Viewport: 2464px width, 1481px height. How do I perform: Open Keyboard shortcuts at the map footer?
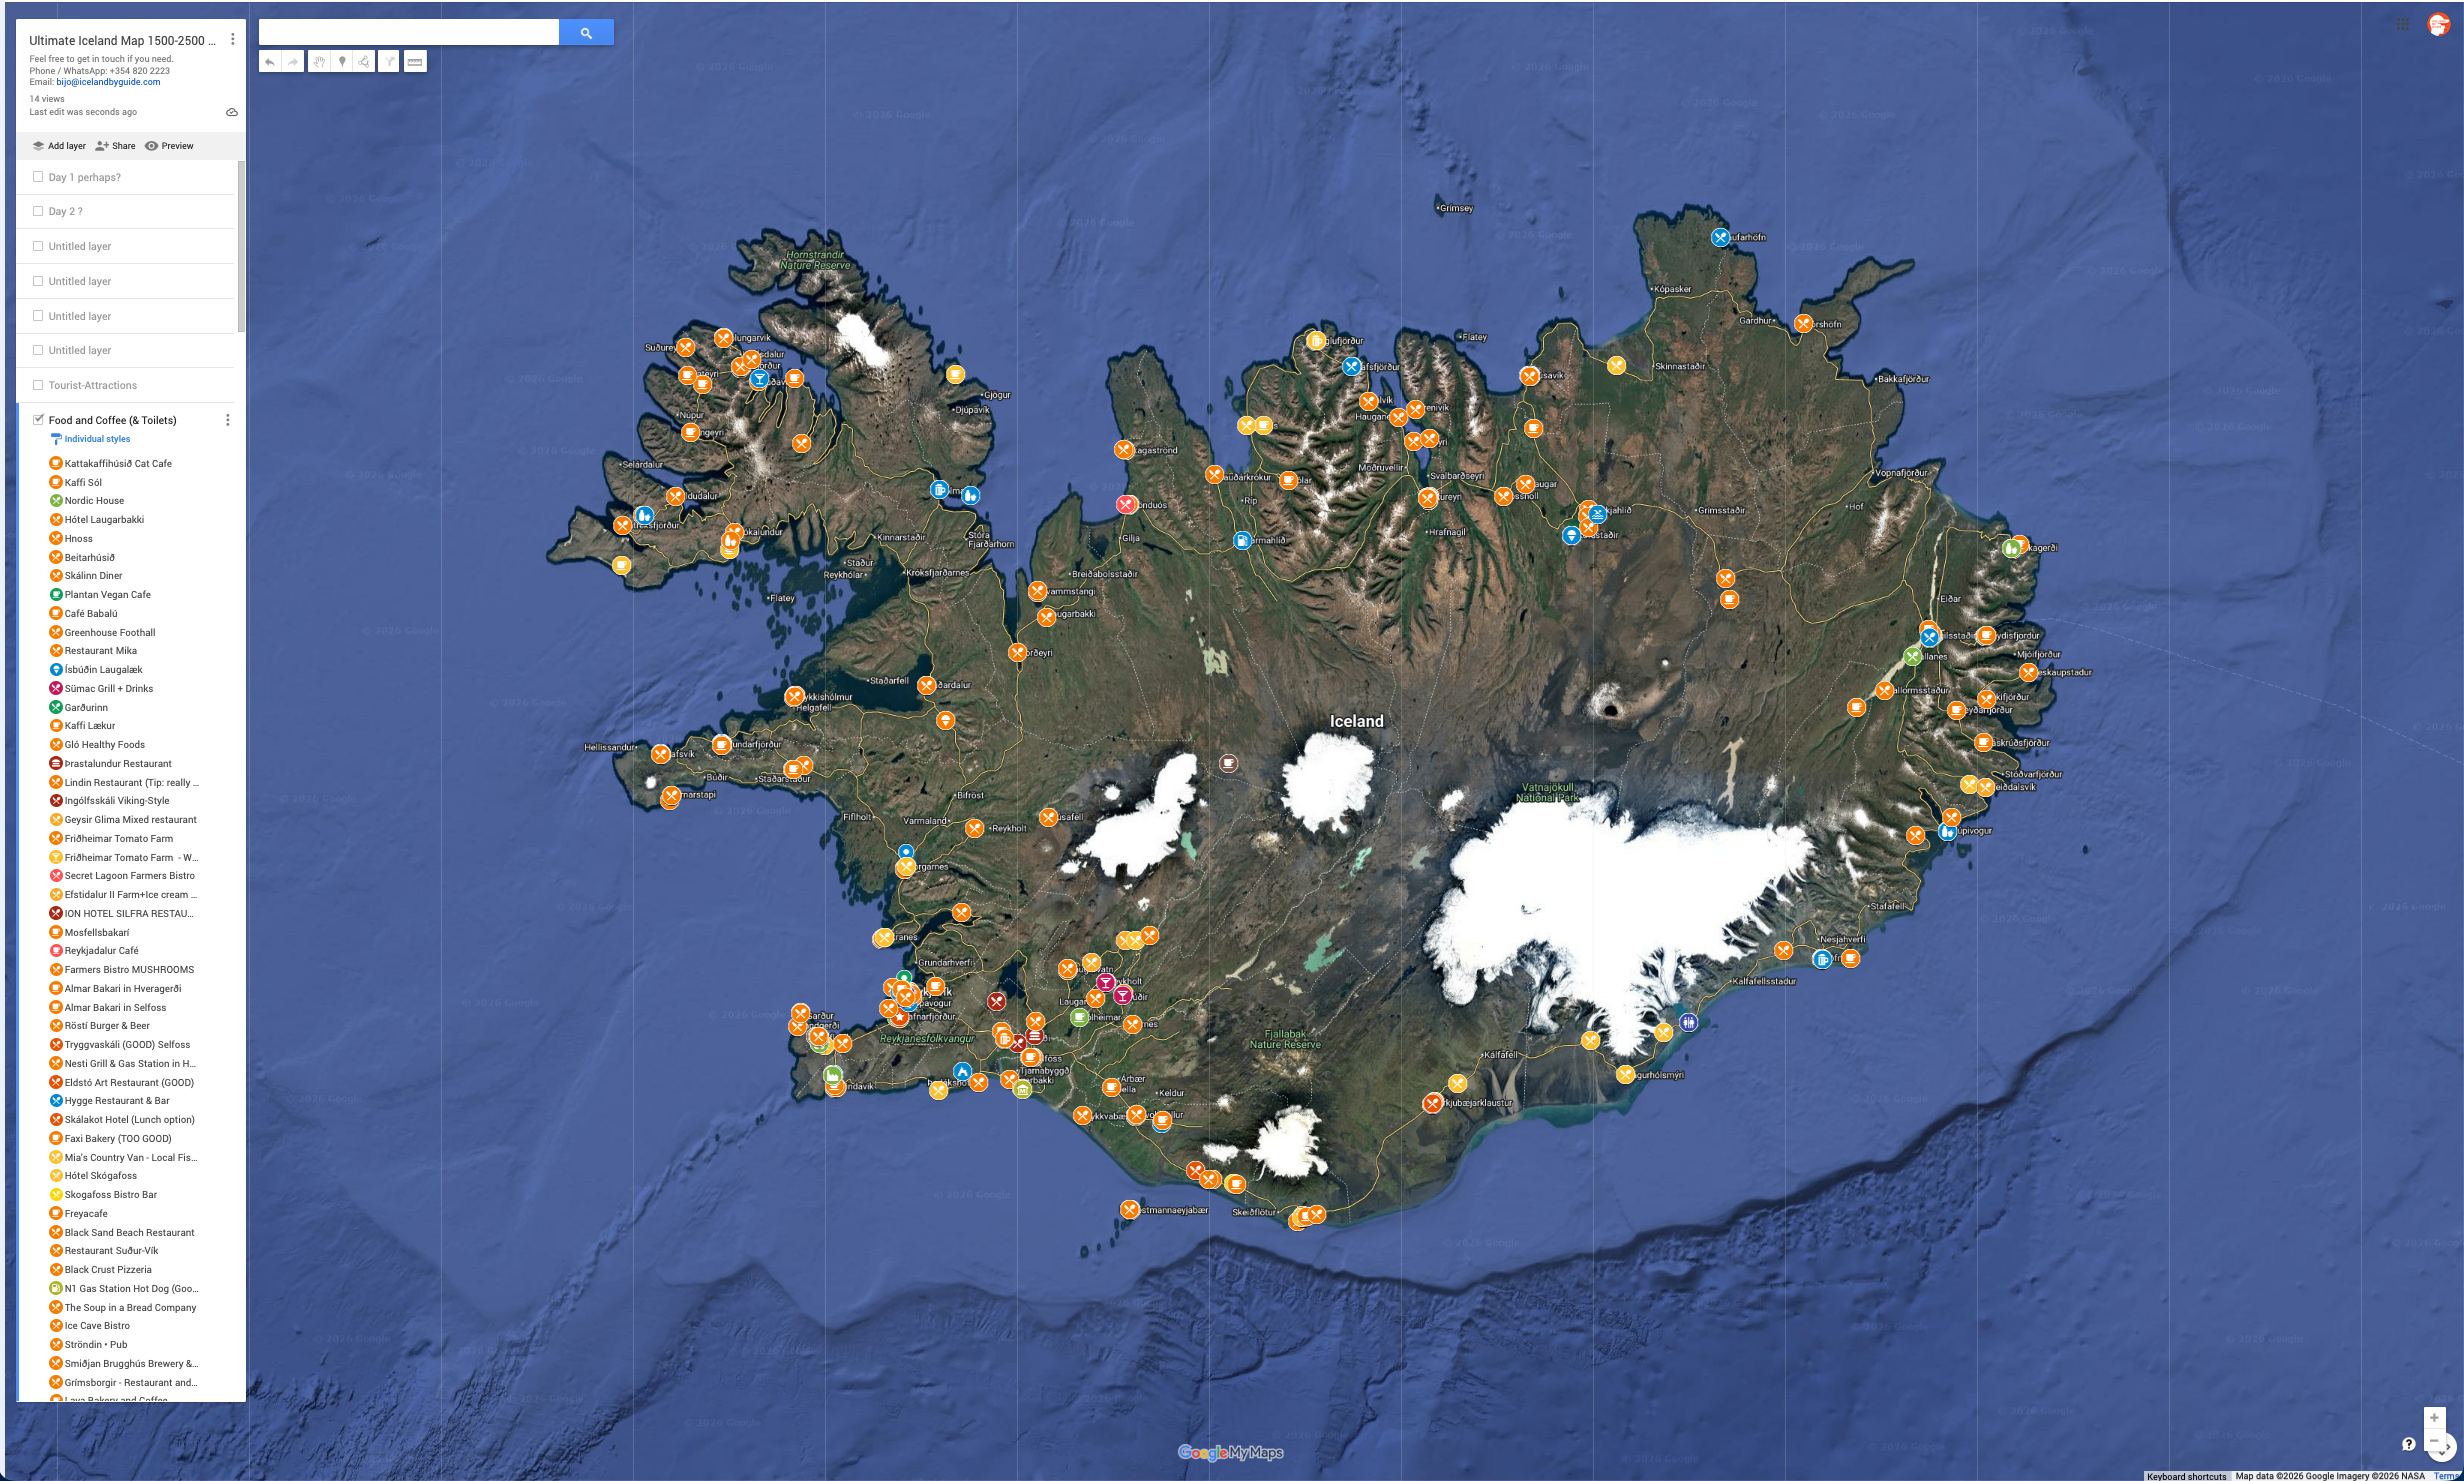(2186, 1476)
